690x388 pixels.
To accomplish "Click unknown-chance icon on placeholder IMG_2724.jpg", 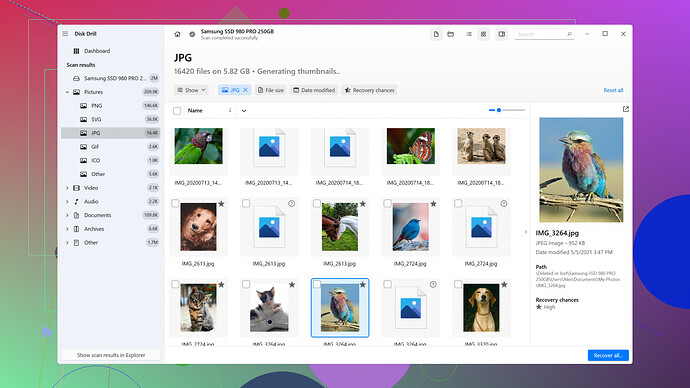I will pyautogui.click(x=504, y=204).
